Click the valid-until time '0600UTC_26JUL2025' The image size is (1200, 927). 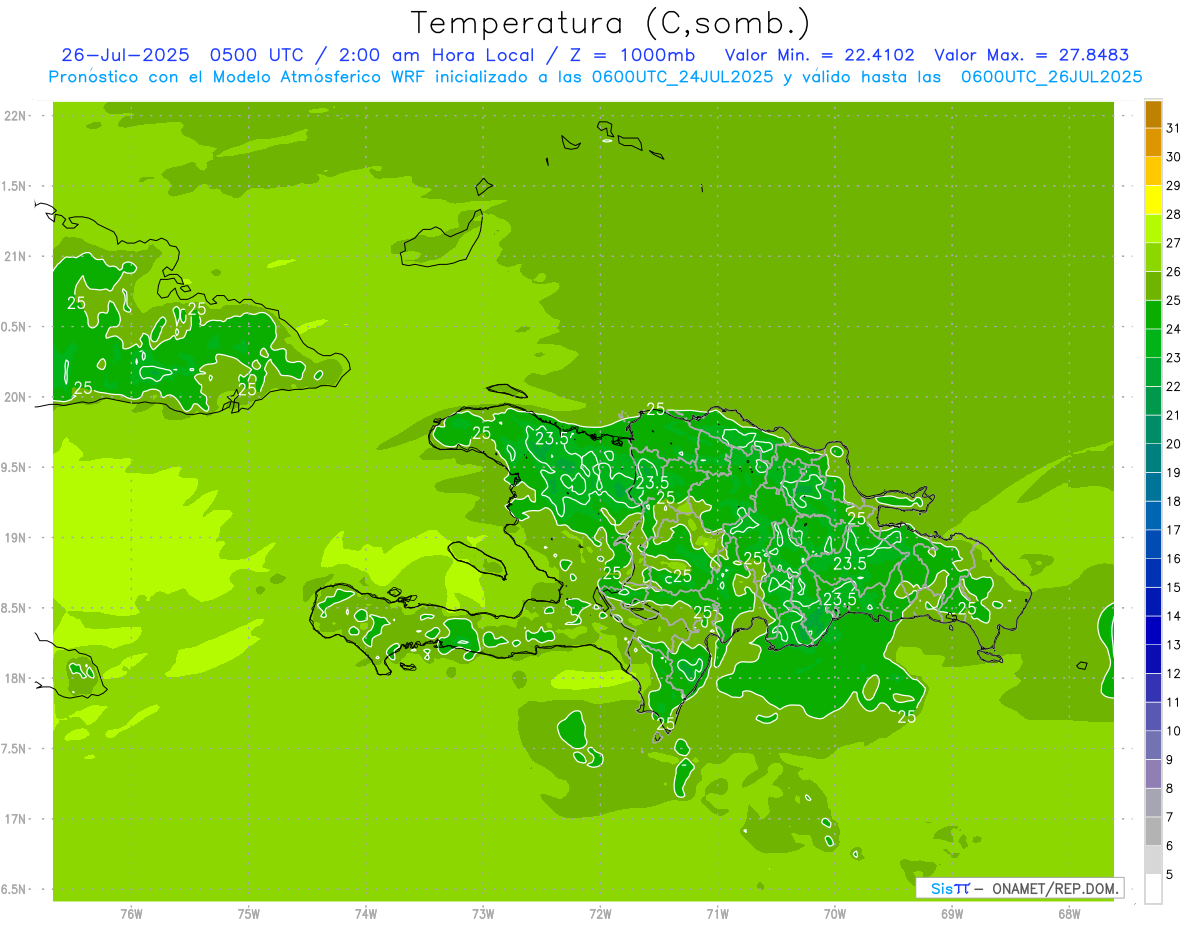tap(1051, 77)
